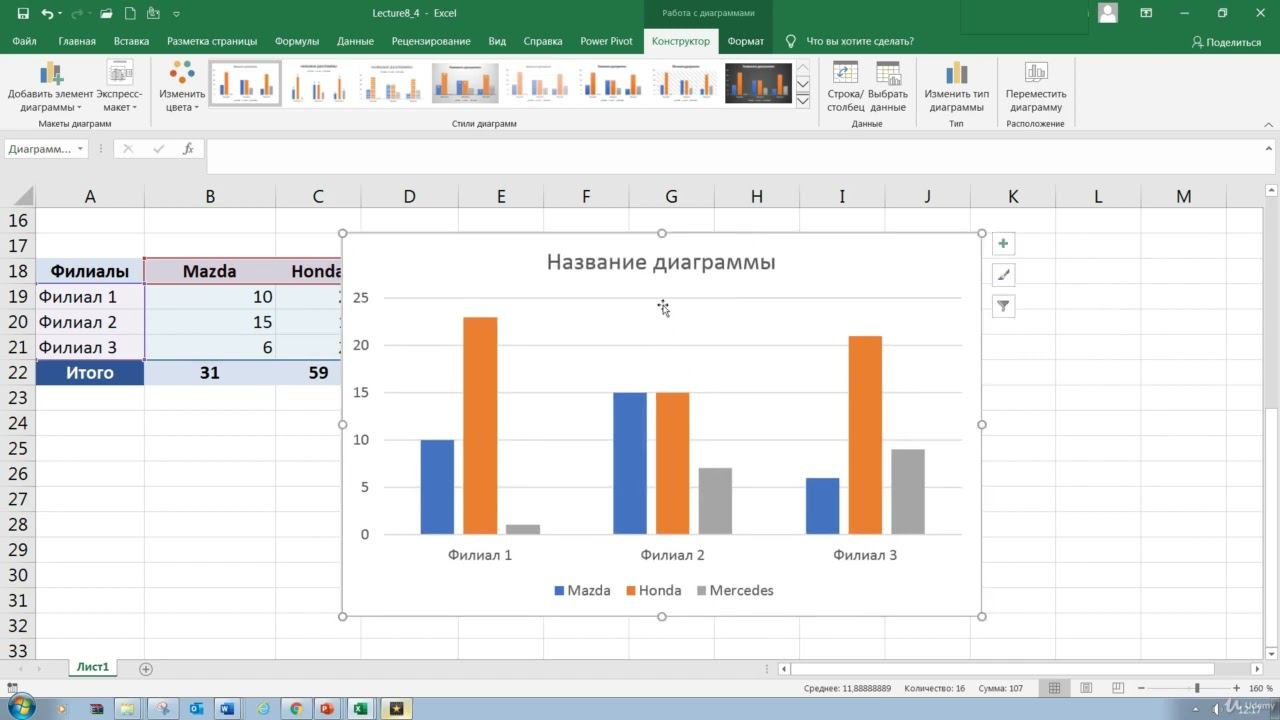Open the Name Box dropdown
Image resolution: width=1280 pixels, height=720 pixels.
coord(80,149)
